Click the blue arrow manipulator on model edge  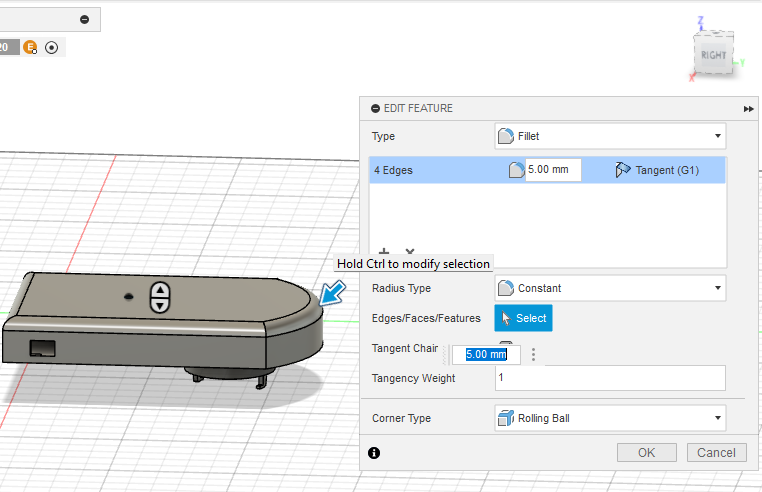[x=332, y=294]
